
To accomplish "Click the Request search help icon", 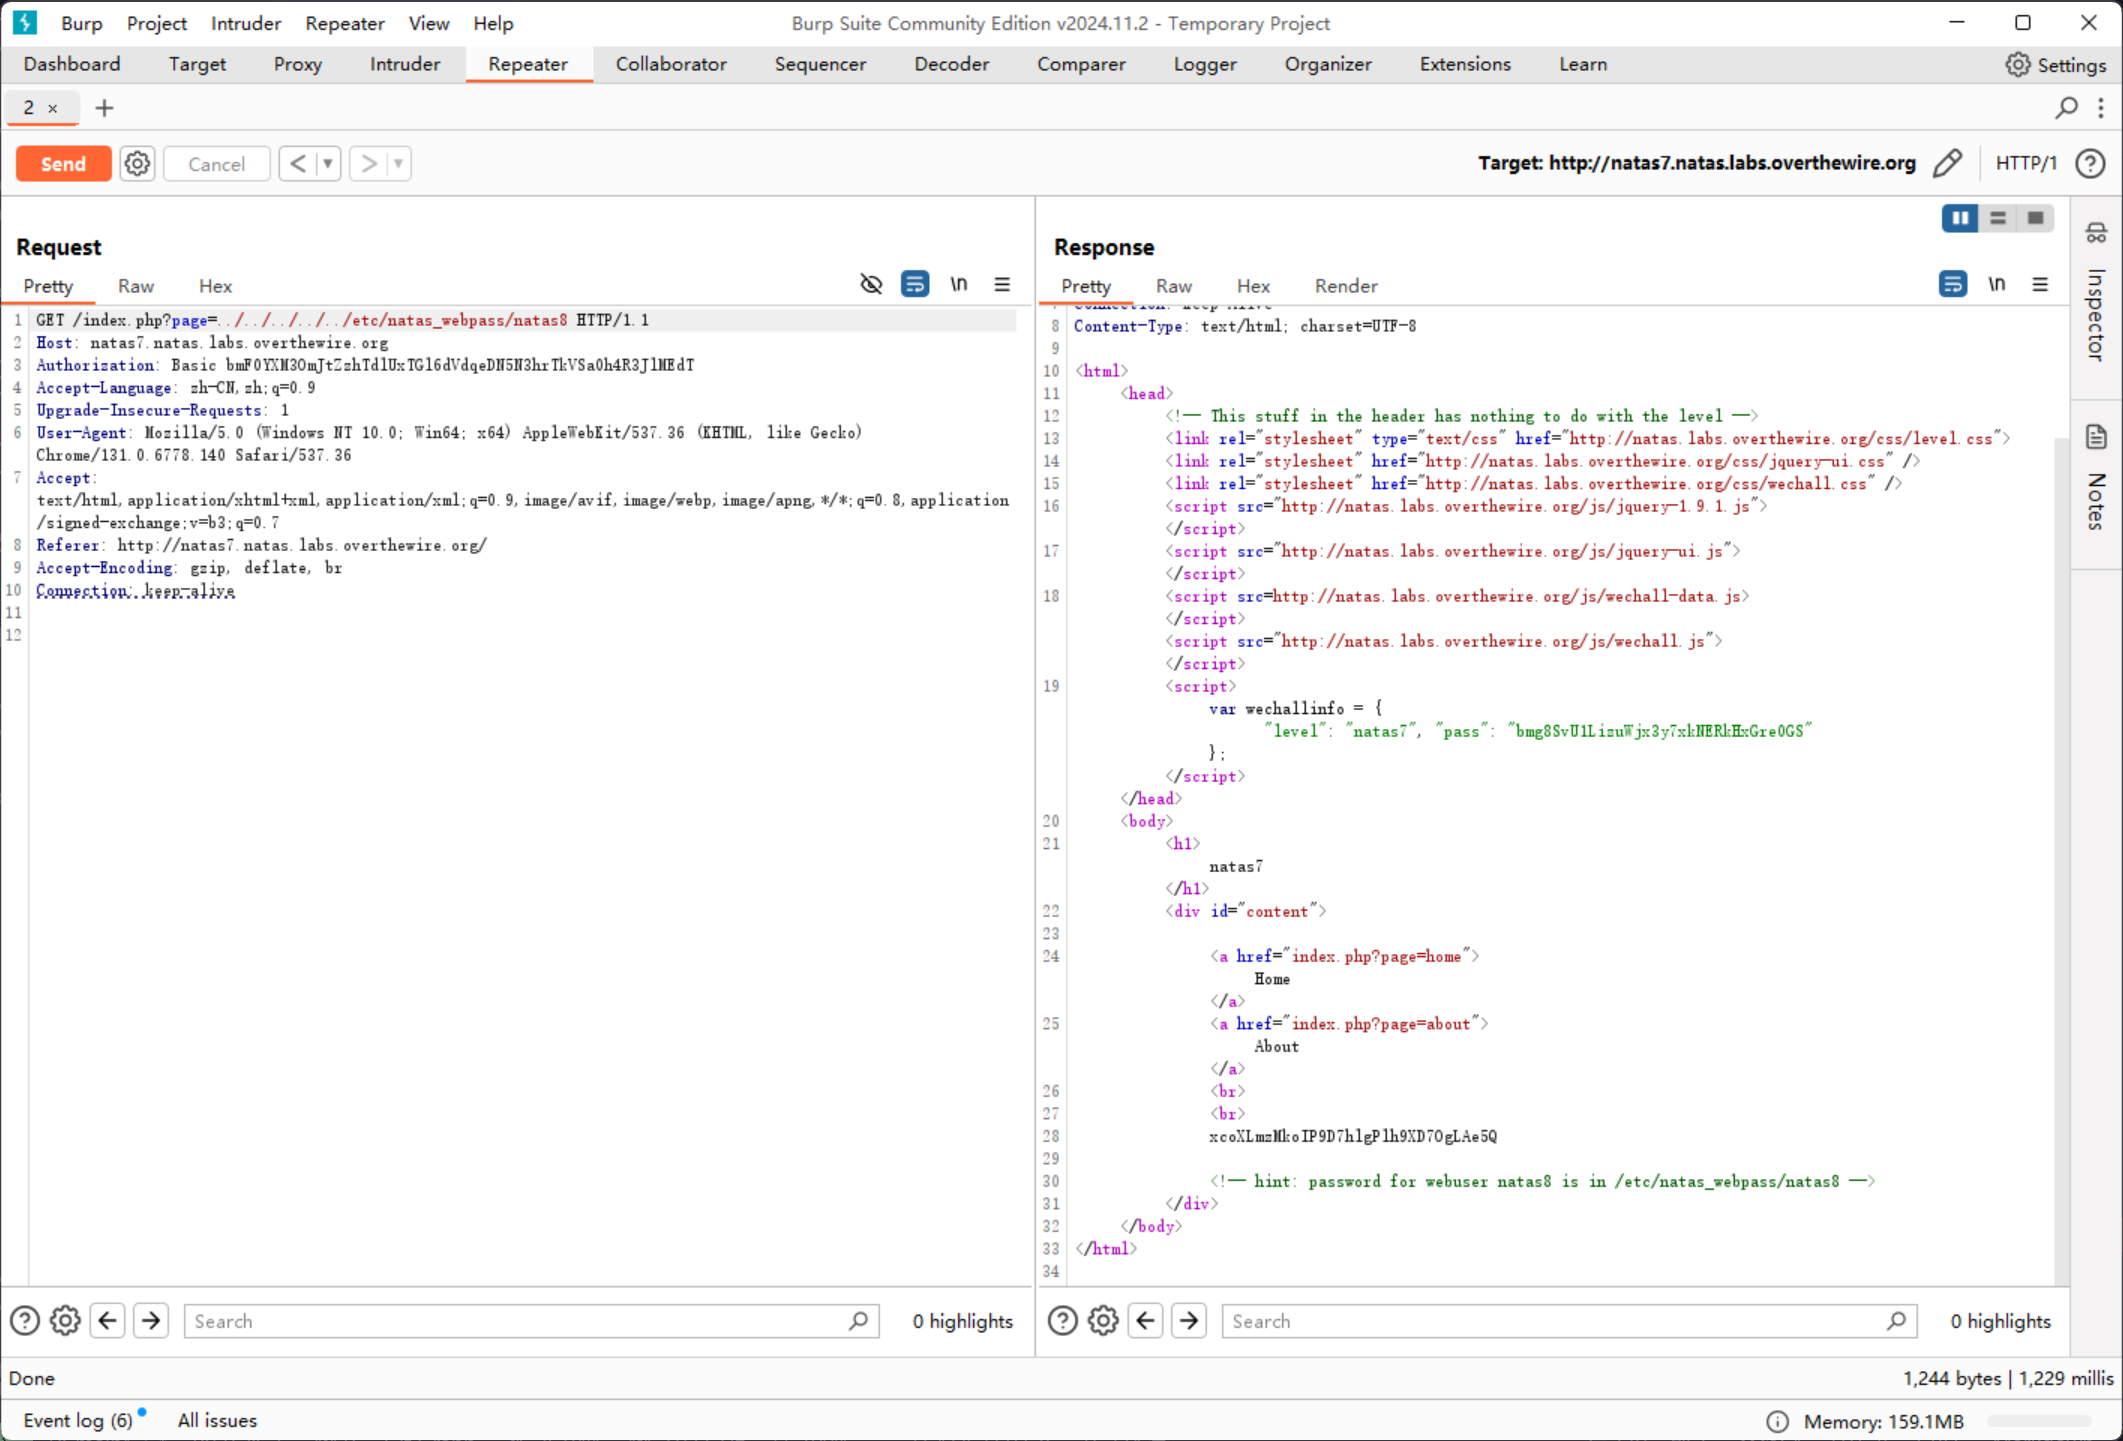I will [x=25, y=1321].
